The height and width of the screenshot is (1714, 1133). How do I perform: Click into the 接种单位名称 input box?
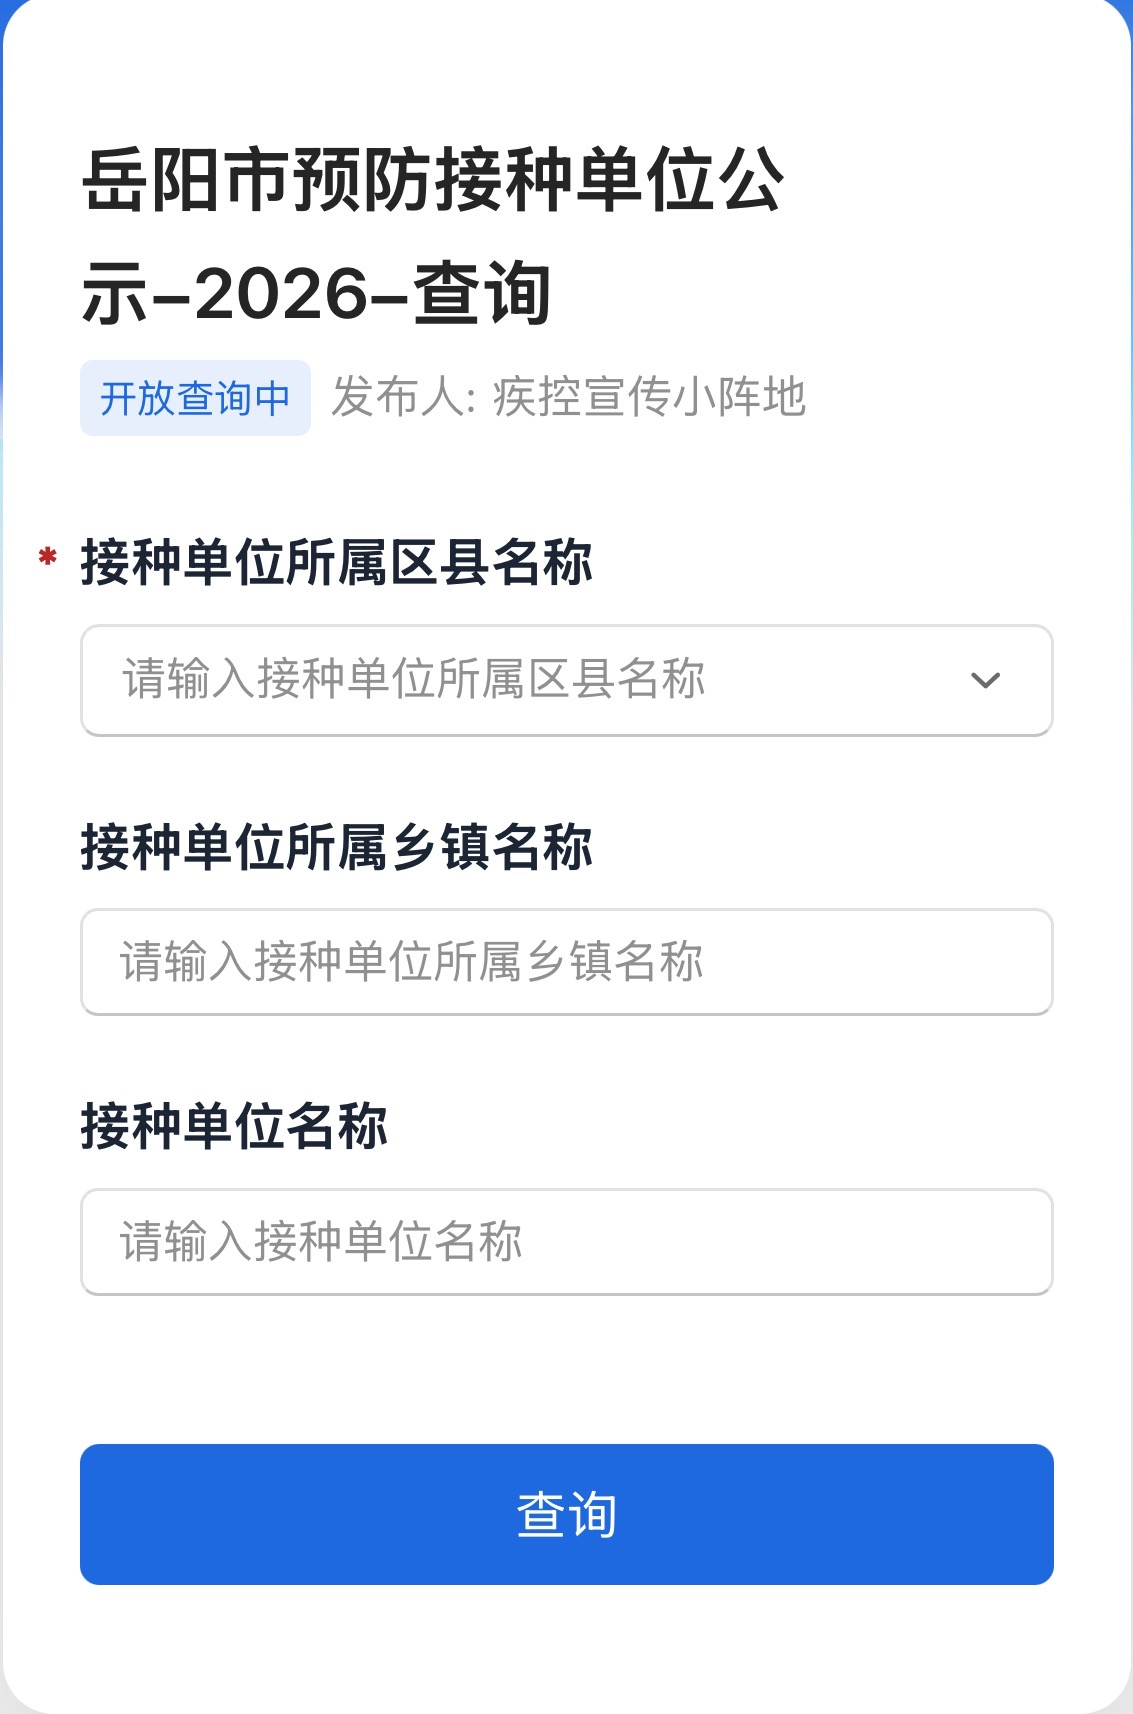(x=566, y=1242)
